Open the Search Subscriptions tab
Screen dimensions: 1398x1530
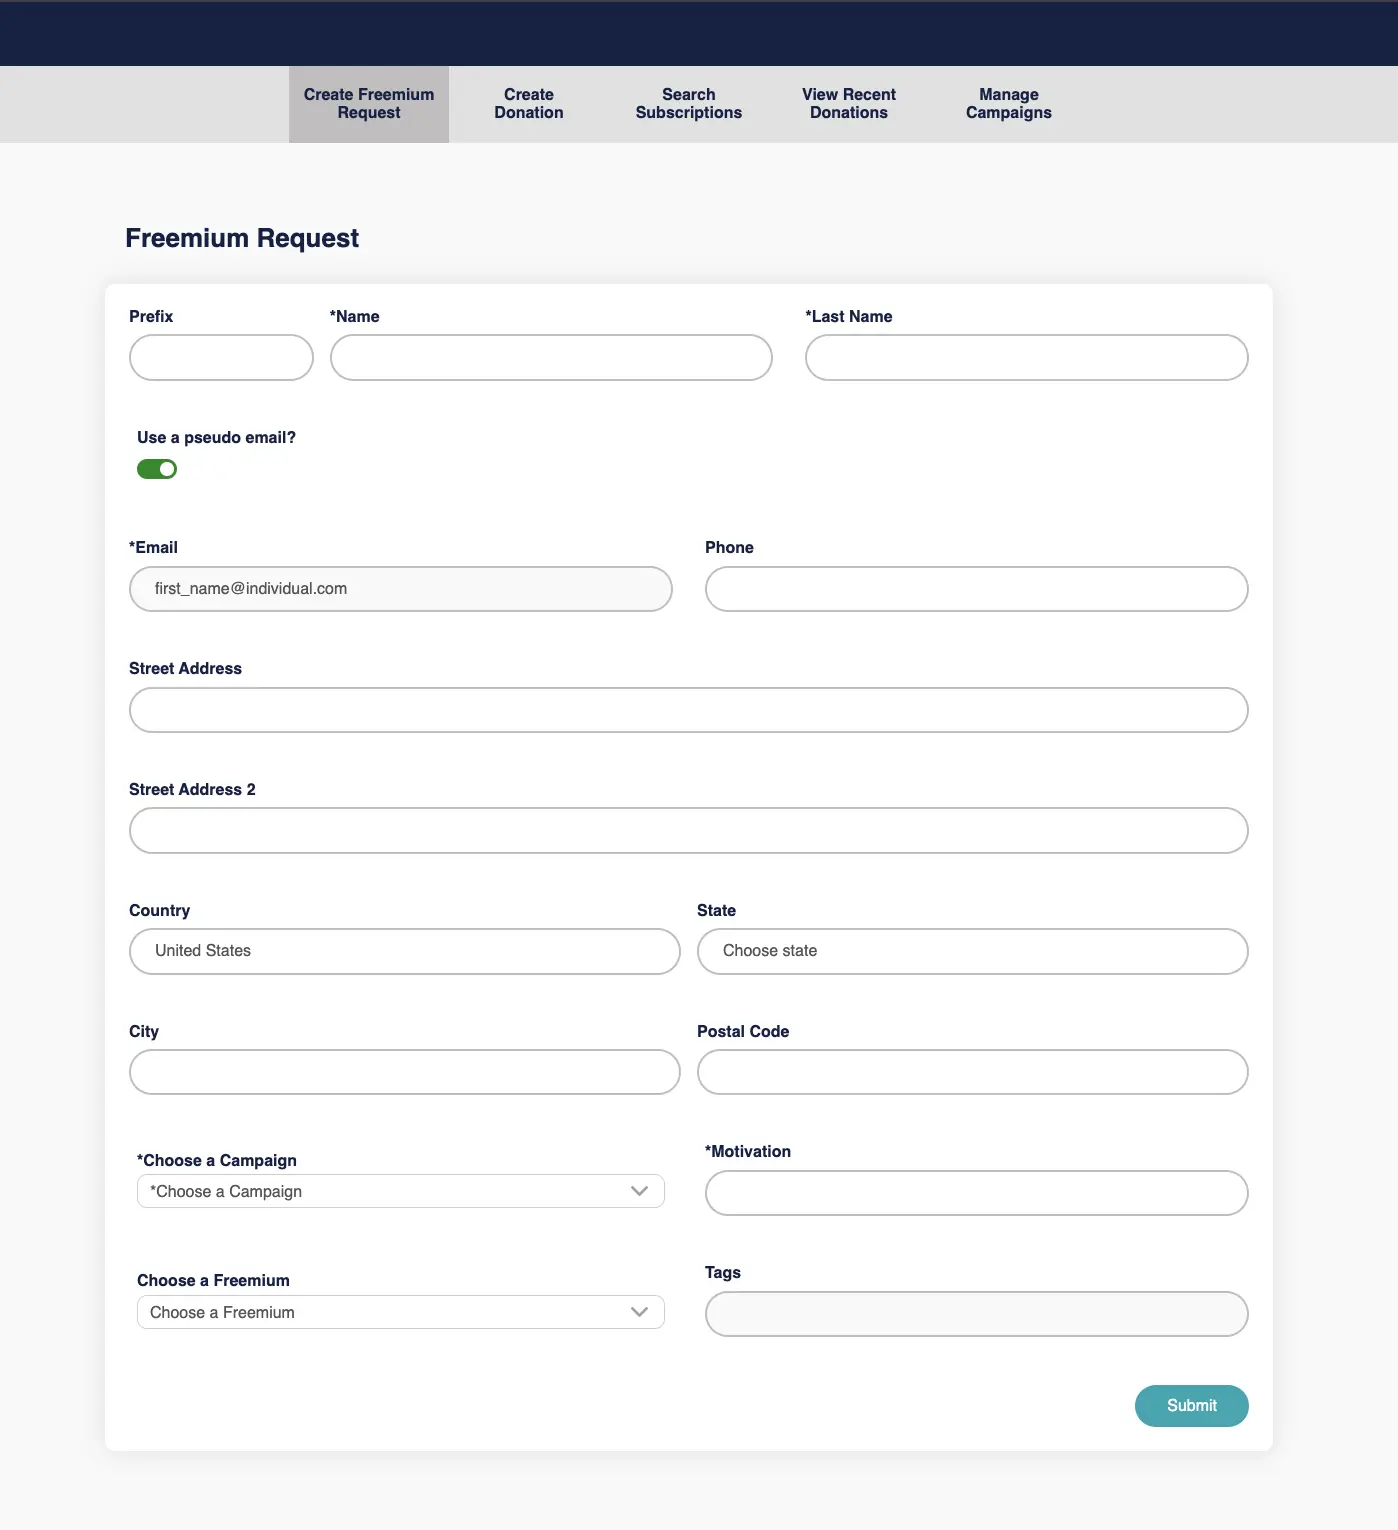pyautogui.click(x=688, y=104)
